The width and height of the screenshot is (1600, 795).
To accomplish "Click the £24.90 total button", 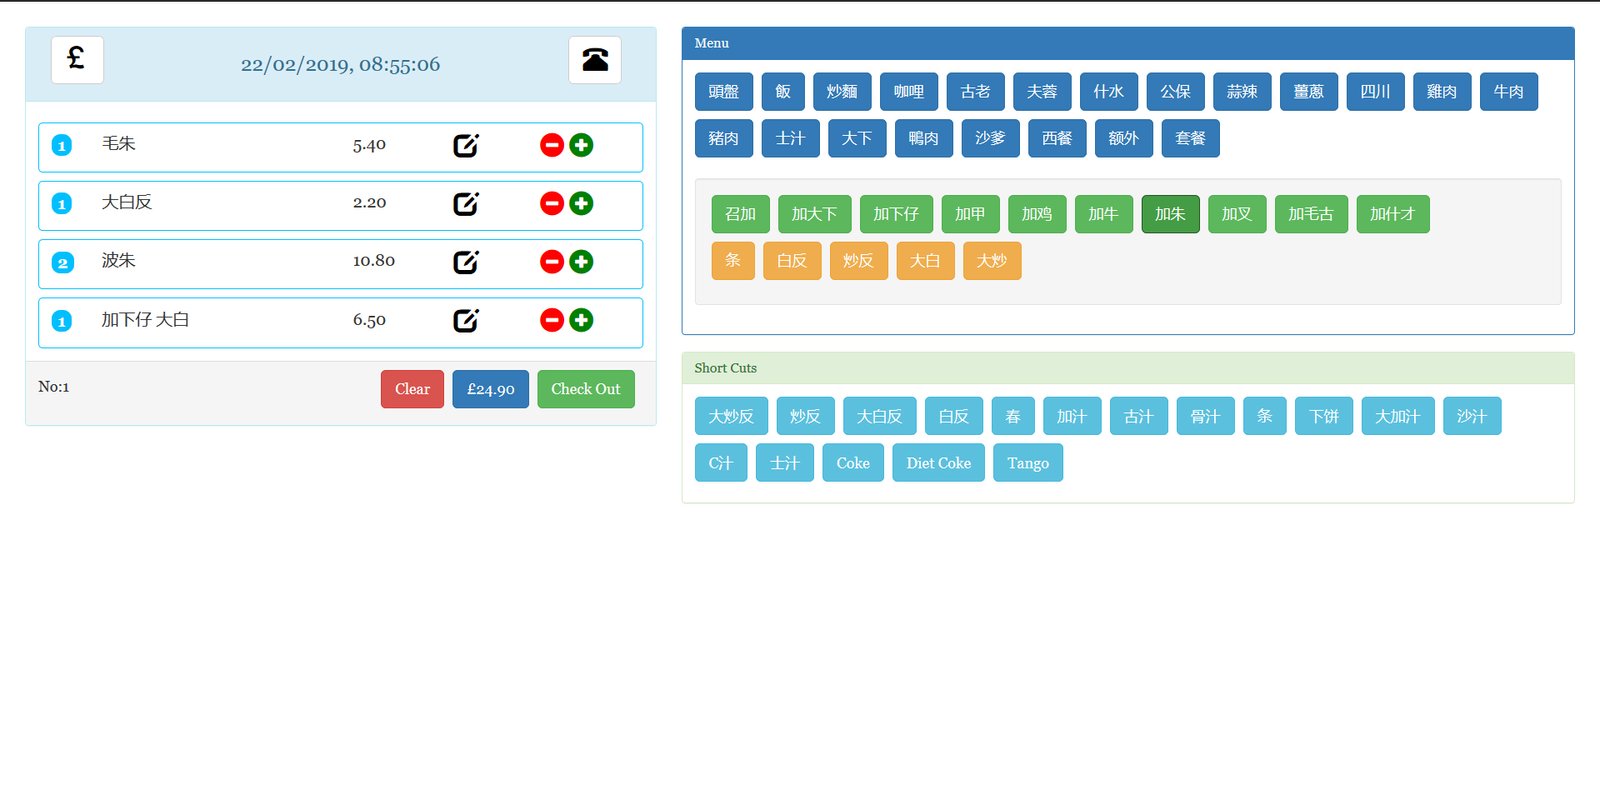I will click(x=490, y=389).
